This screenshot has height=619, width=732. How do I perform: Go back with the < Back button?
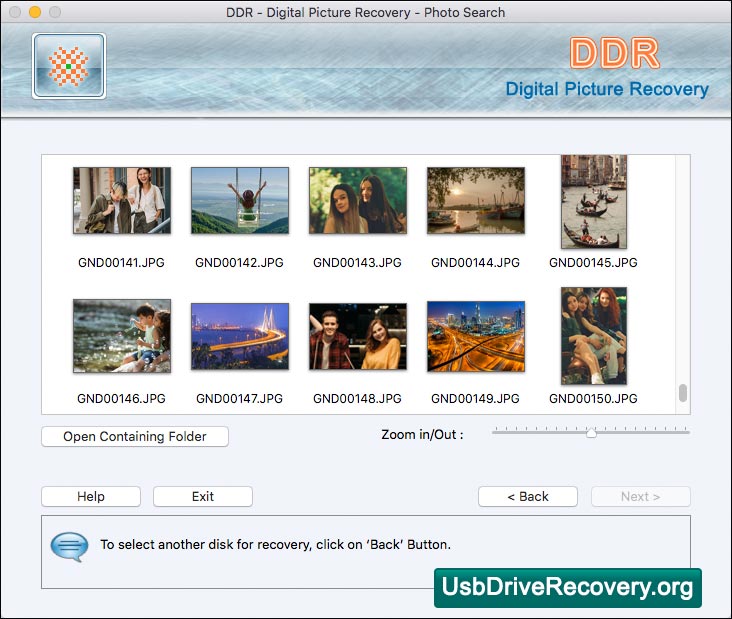(528, 496)
